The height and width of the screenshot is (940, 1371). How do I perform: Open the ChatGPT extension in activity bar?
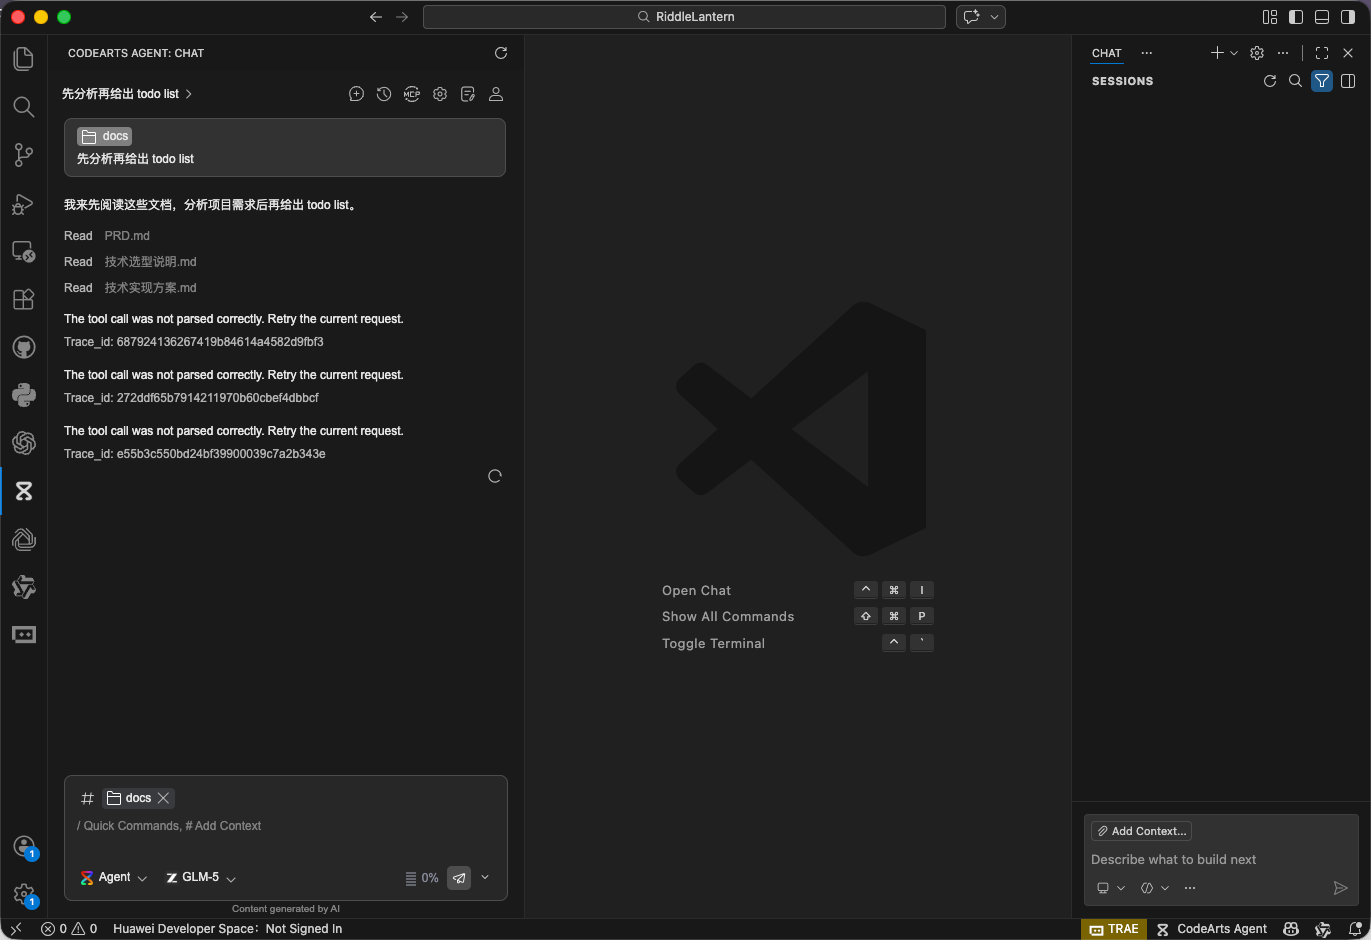tap(24, 443)
